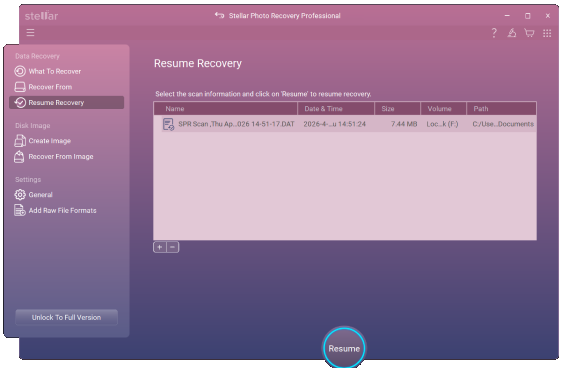This screenshot has height=368, width=568.
Task: Open the apps grid icon
Action: point(547,33)
